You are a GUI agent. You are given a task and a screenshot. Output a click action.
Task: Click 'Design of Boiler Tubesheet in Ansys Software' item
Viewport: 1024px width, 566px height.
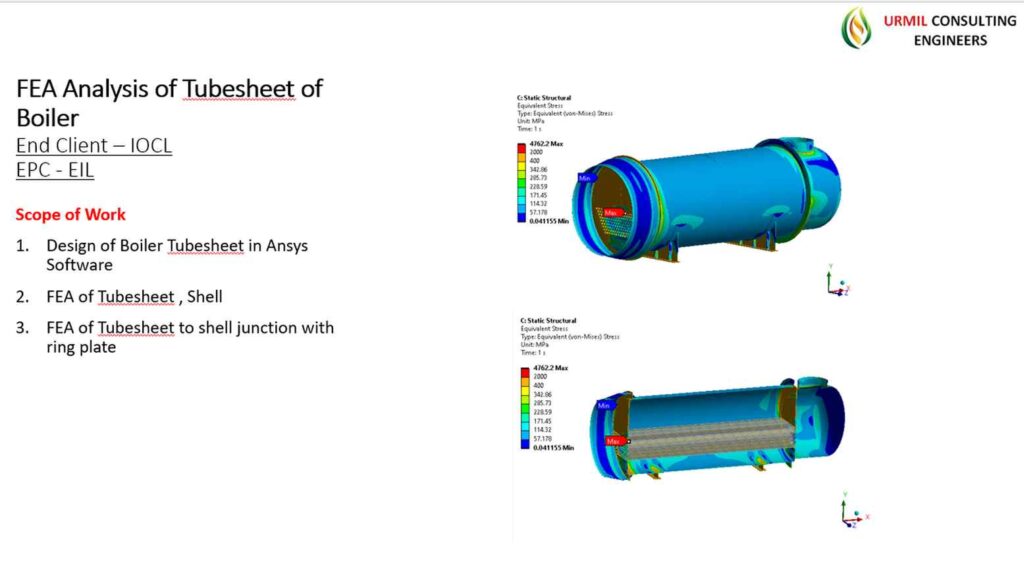(x=176, y=255)
